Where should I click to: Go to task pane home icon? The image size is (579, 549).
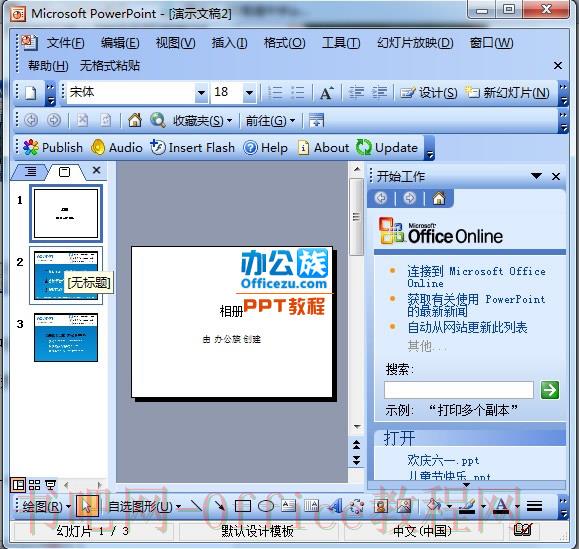point(439,198)
